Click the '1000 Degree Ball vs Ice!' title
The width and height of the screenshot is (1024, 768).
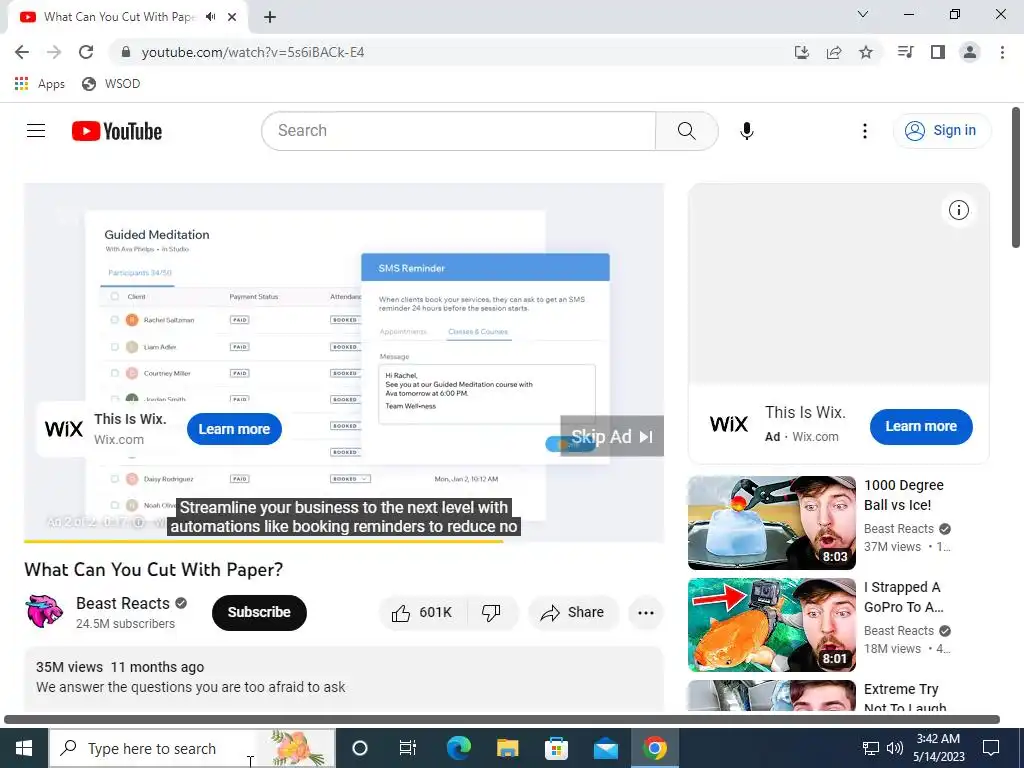(x=903, y=495)
